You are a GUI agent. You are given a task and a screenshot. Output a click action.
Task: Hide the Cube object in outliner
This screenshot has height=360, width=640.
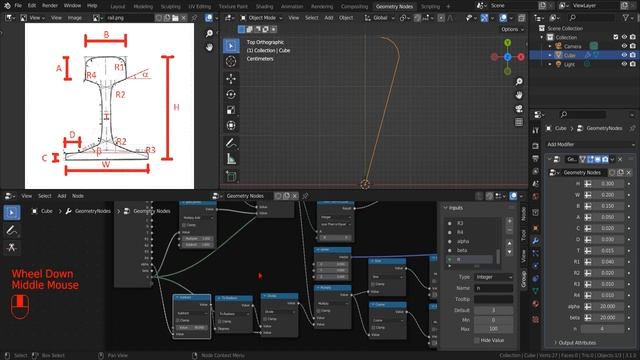[624, 55]
